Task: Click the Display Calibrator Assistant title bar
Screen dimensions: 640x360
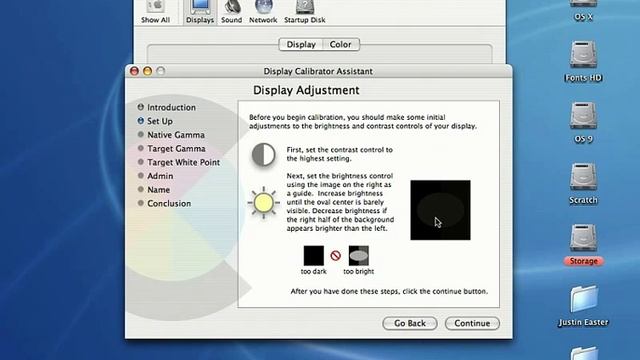Action: [x=318, y=71]
